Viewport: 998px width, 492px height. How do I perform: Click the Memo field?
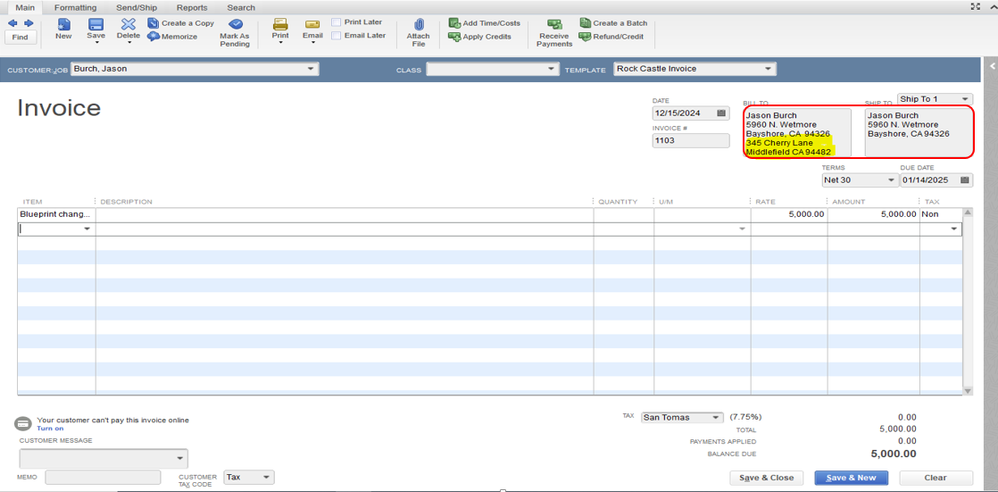coord(103,477)
